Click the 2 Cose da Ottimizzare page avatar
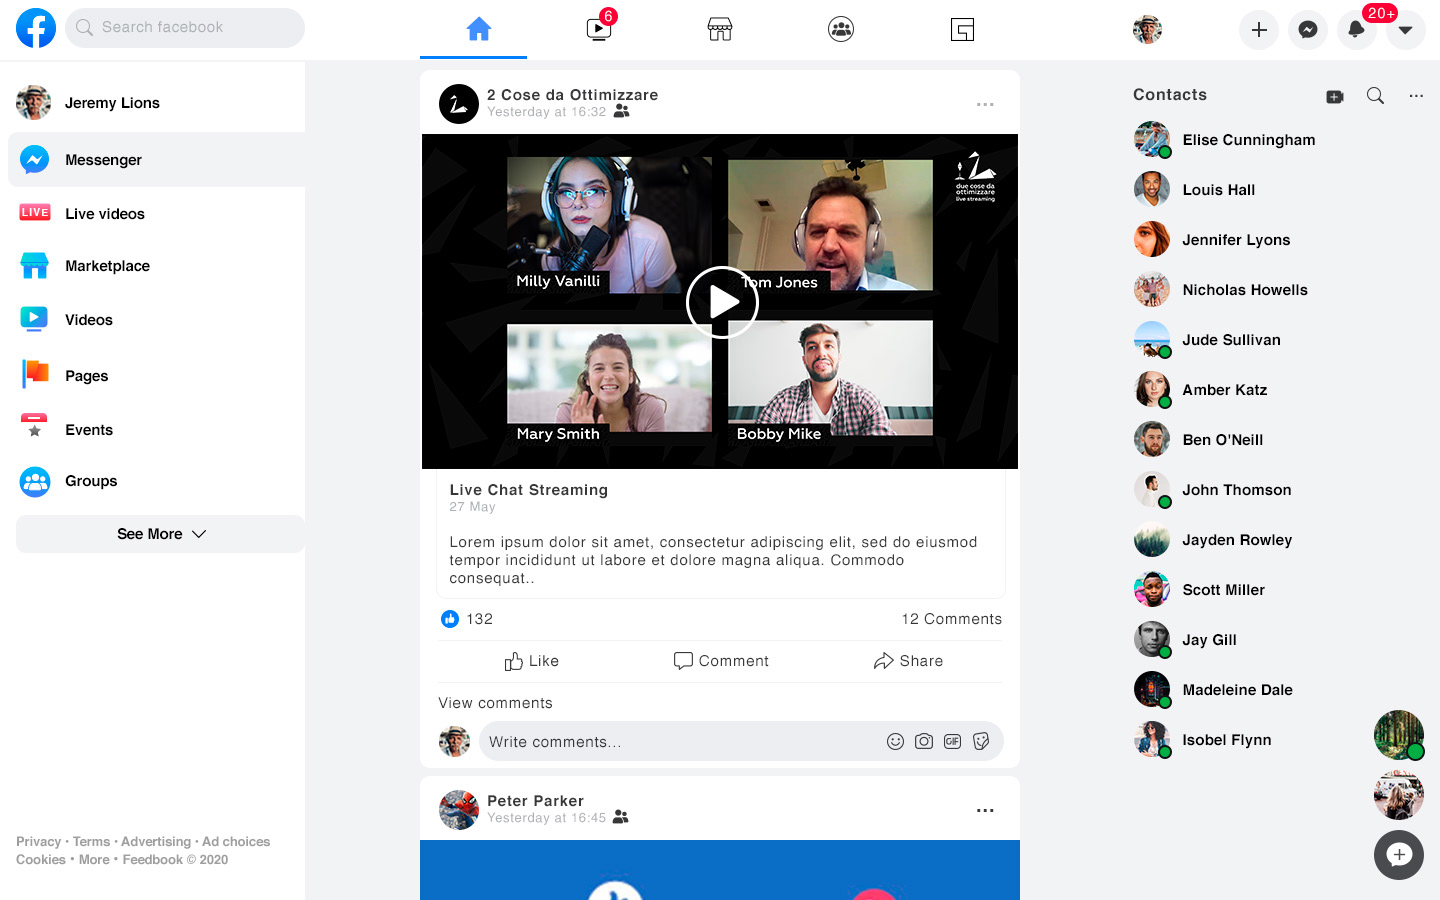Screen dimensions: 1440x900 tap(459, 104)
